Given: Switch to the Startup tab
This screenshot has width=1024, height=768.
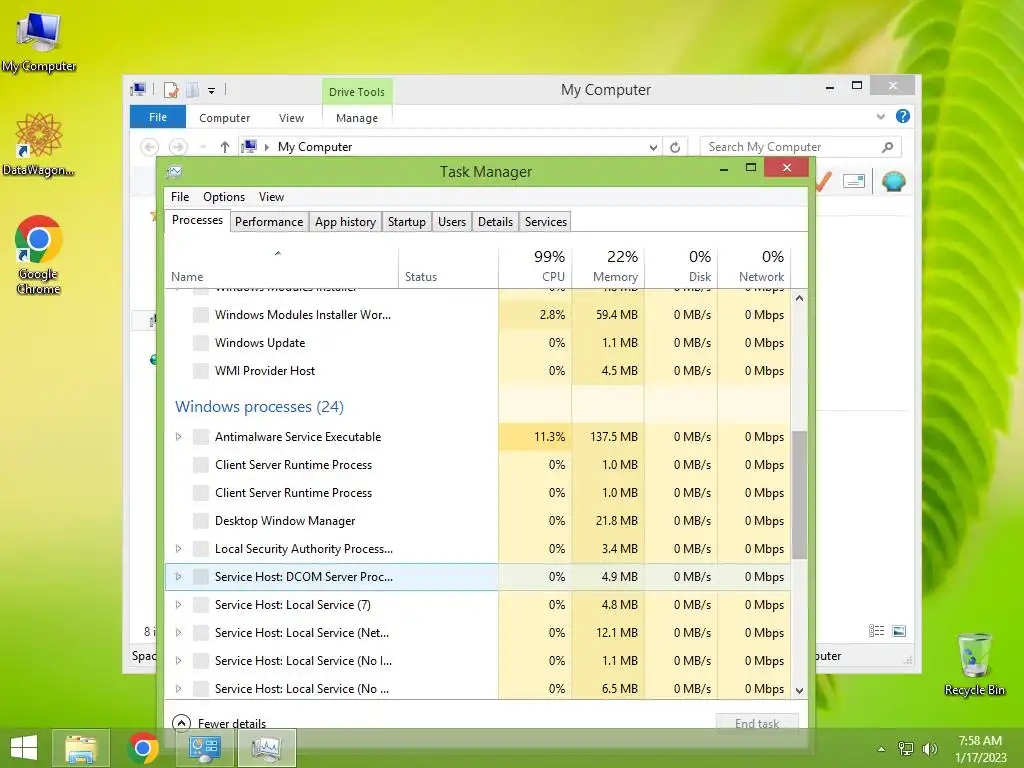Looking at the screenshot, I should [x=407, y=222].
